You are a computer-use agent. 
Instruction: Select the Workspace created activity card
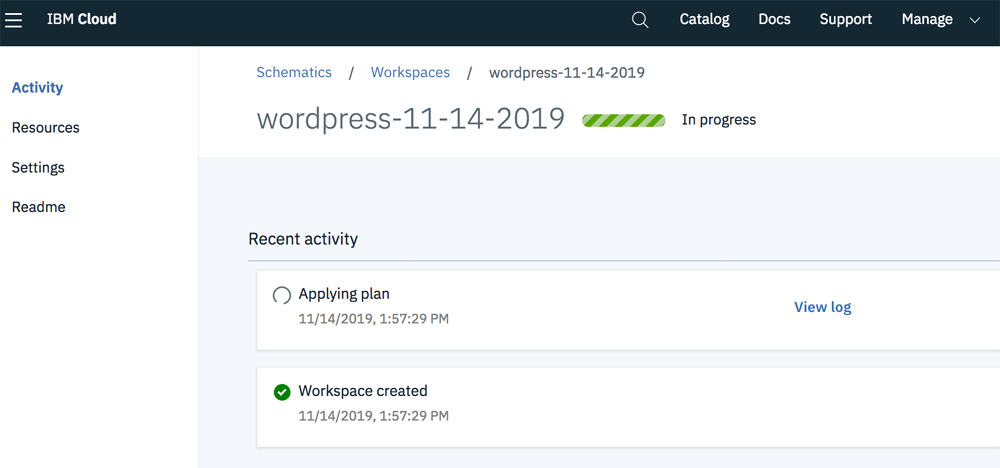point(628,407)
